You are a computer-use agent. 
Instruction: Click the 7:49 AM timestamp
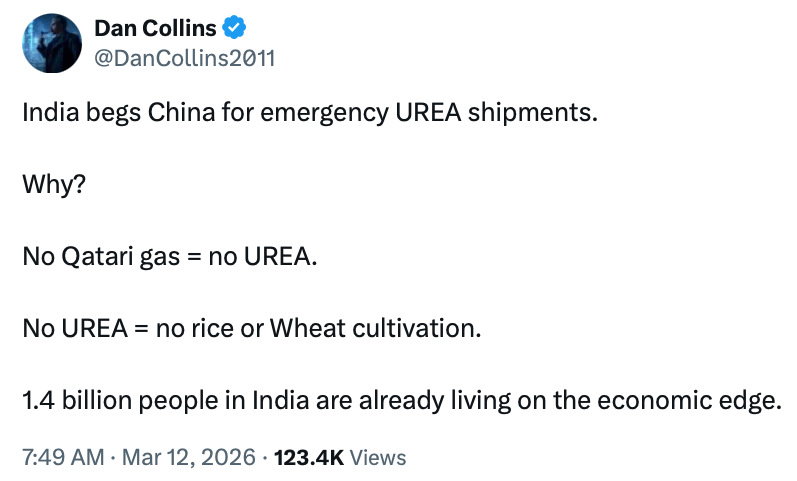click(63, 457)
